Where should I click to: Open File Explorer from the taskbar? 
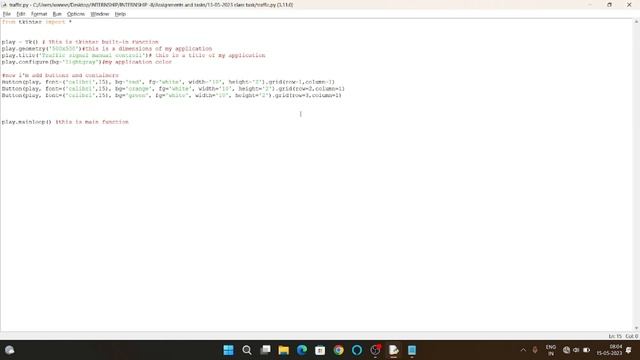tap(284, 350)
